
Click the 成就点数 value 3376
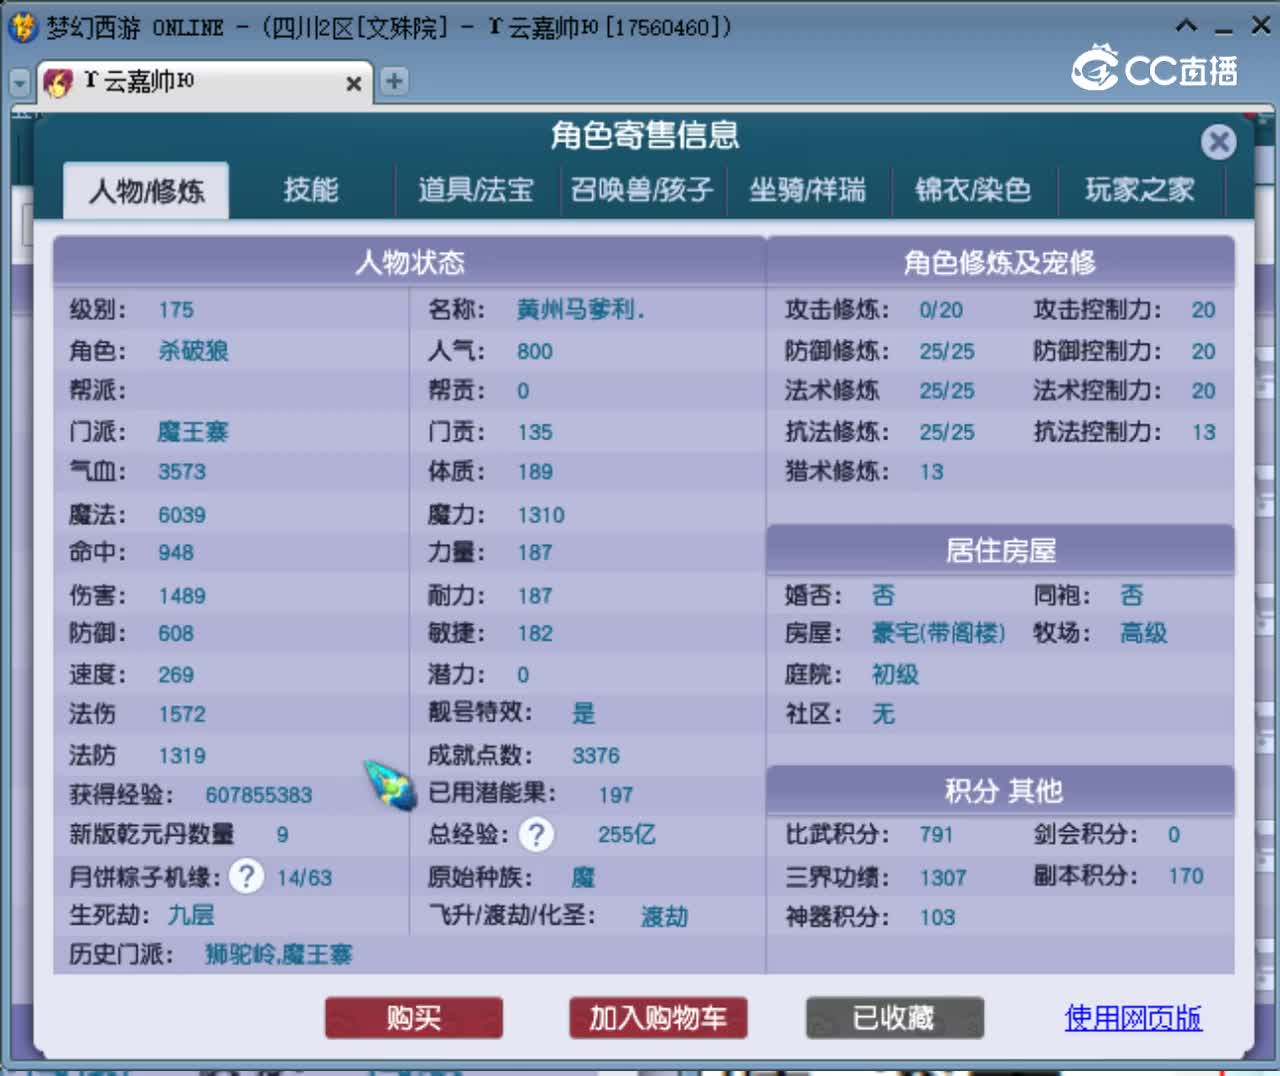point(596,755)
